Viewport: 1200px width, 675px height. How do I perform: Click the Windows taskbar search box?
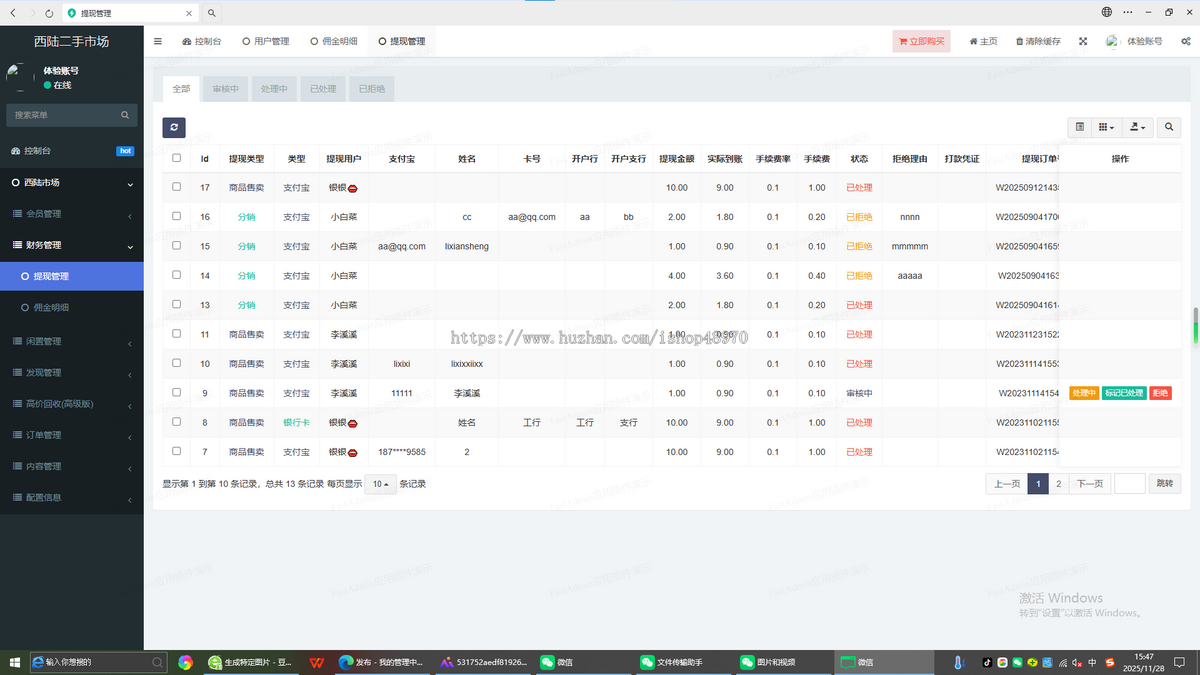click(98, 662)
